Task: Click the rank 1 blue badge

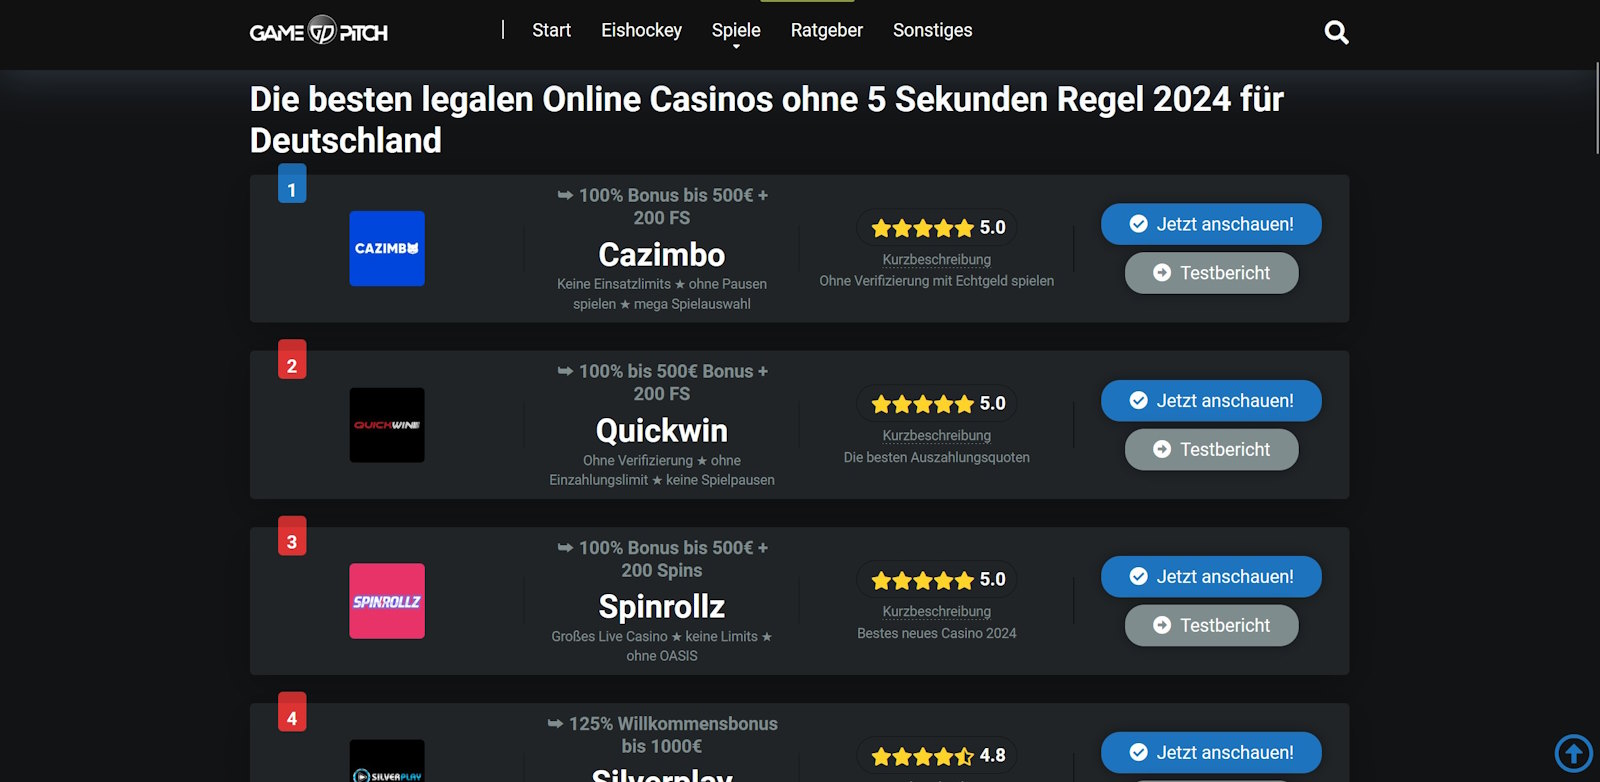Action: point(292,185)
